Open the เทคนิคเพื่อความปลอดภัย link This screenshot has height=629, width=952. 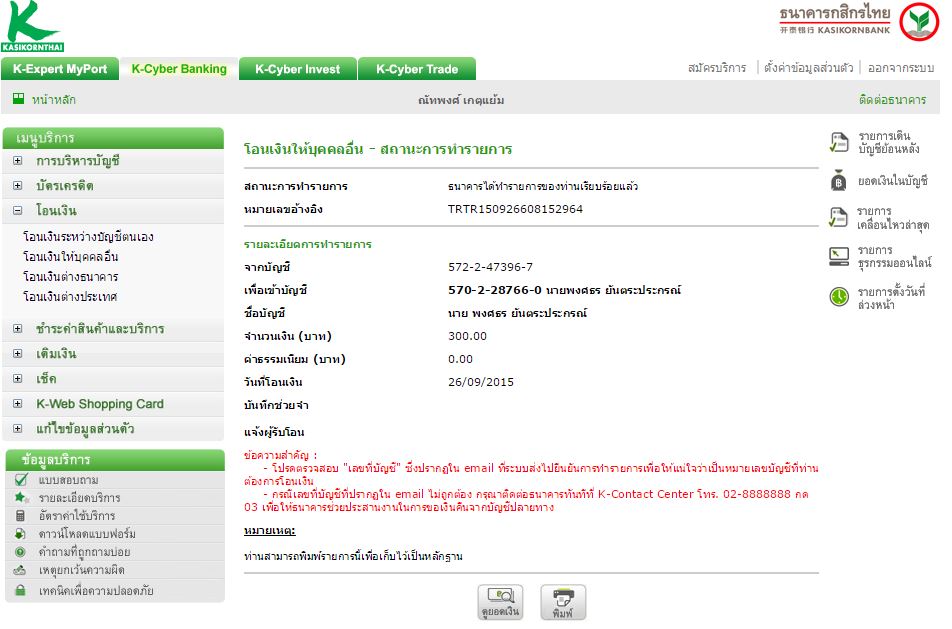(x=96, y=590)
